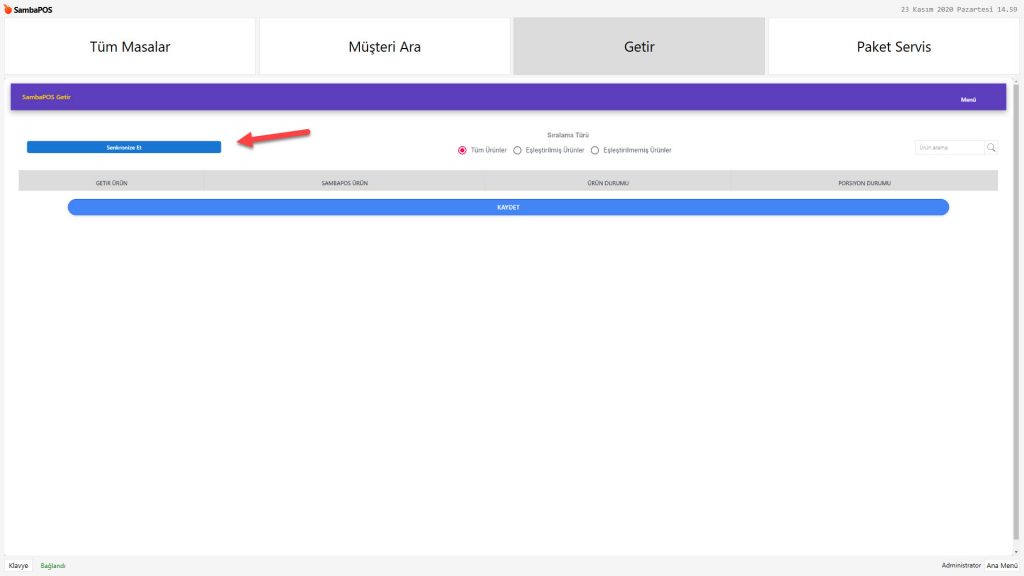Switch to the Müşteri Ara tab

pos(384,47)
